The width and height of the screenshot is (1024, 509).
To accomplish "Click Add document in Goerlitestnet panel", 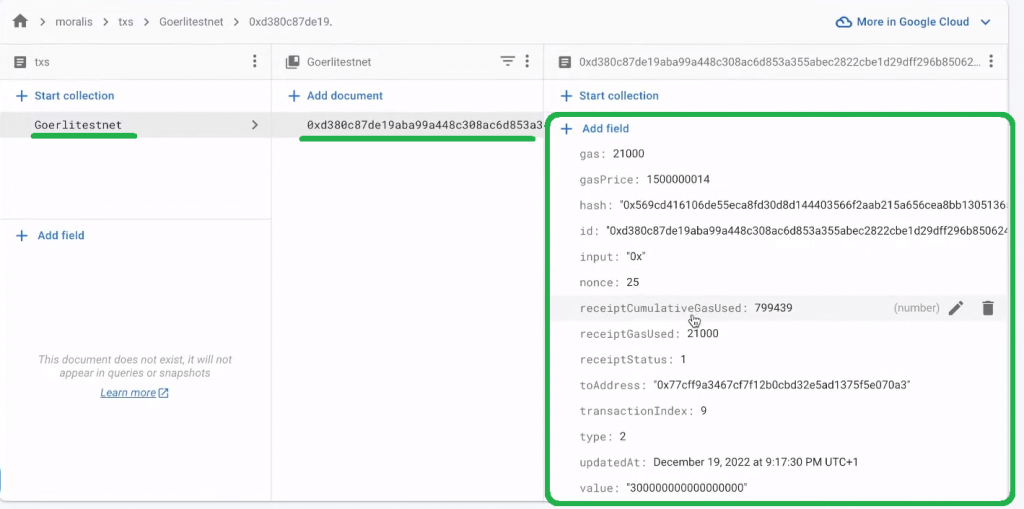I will coord(336,95).
